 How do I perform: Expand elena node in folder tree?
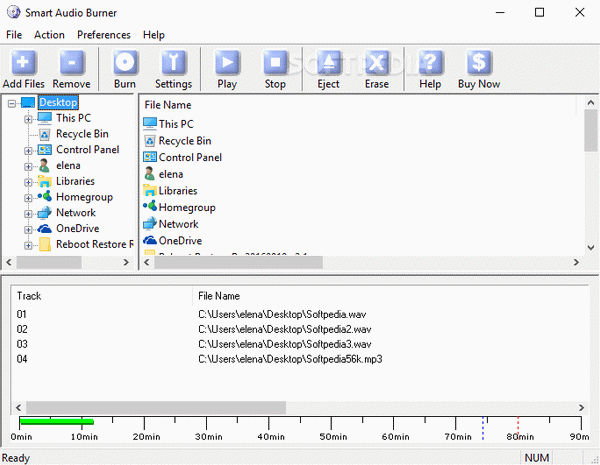[x=28, y=166]
